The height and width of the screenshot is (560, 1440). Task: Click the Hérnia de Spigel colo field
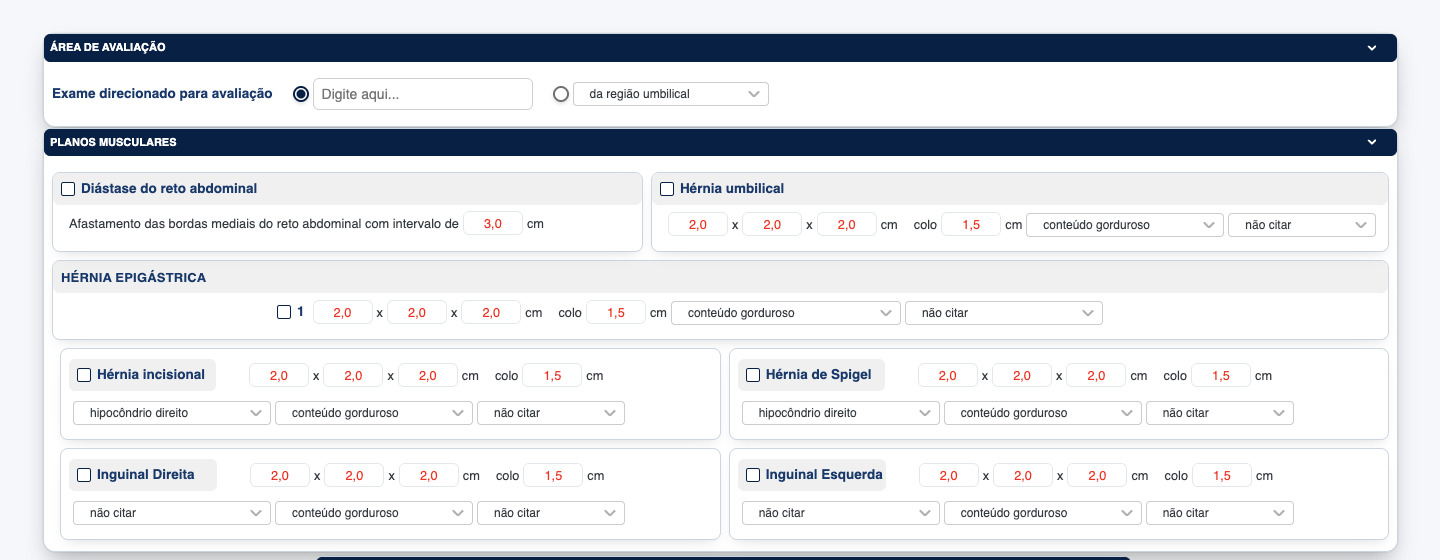tap(1220, 375)
